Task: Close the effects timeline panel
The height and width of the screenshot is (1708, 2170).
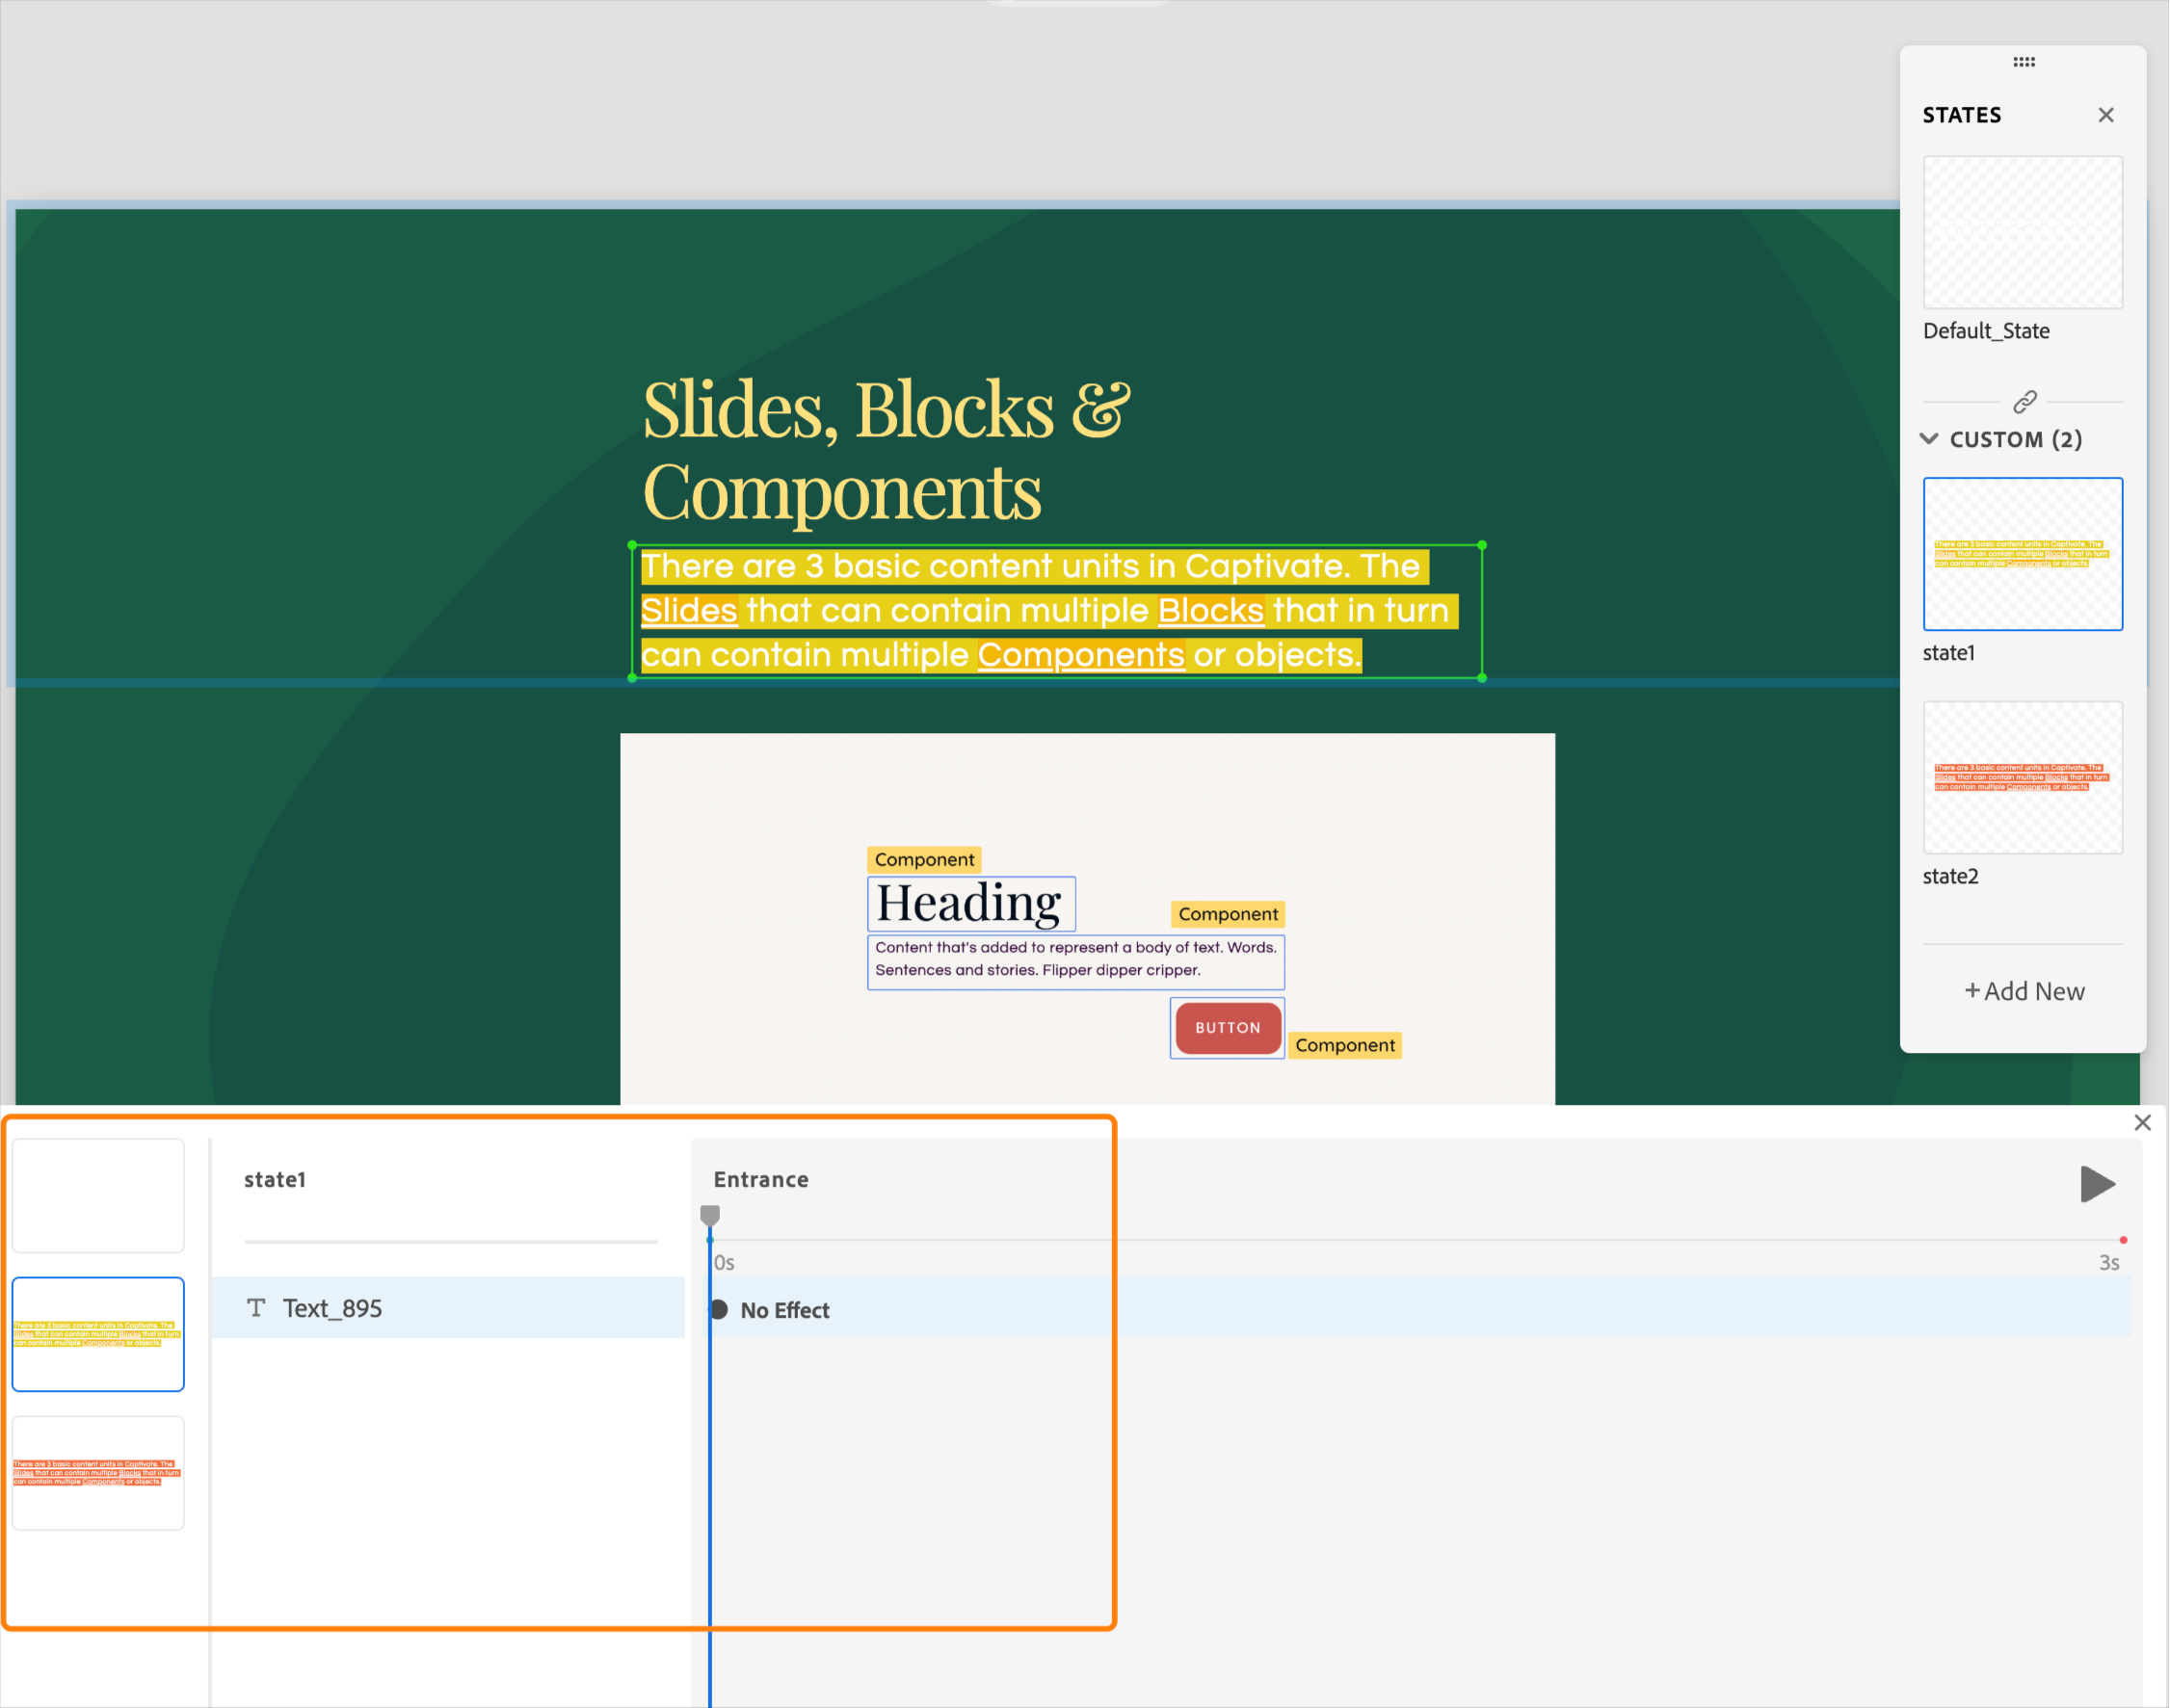Action: click(2142, 1122)
